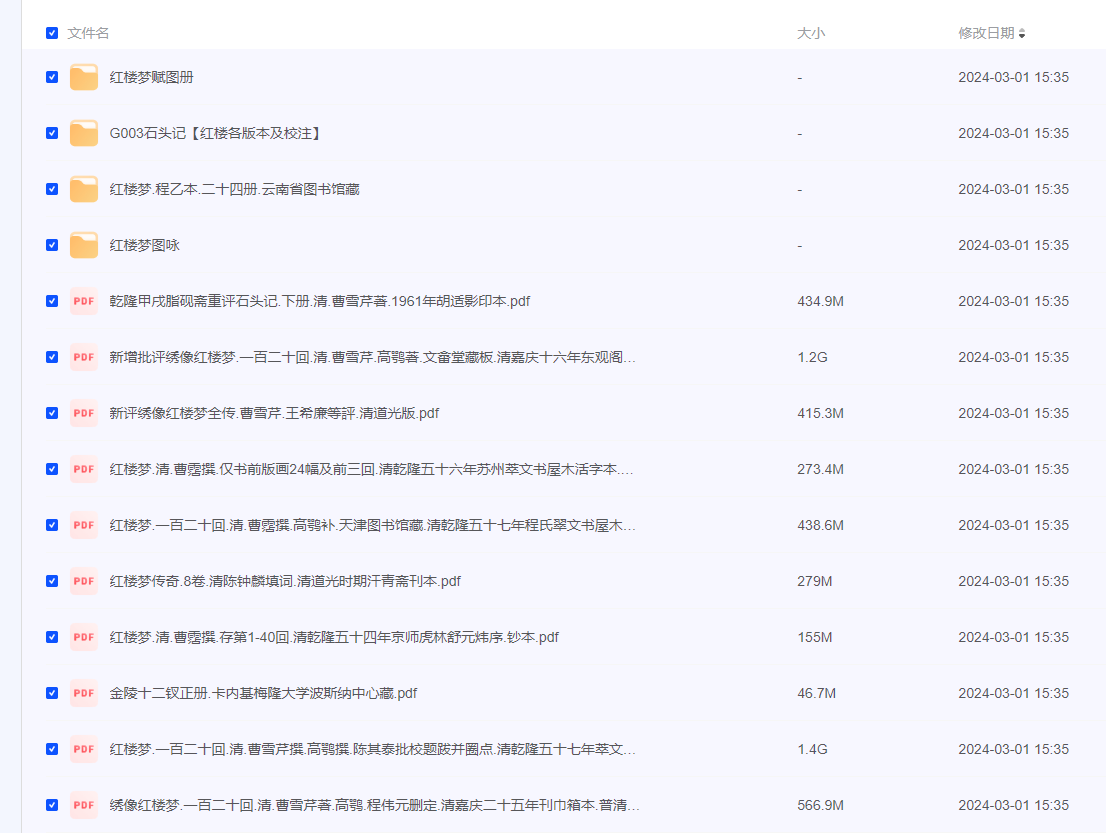The width and height of the screenshot is (1106, 833).
Task: Click PDF icon of 新评绣像红楼梦全传
Action: tap(84, 413)
